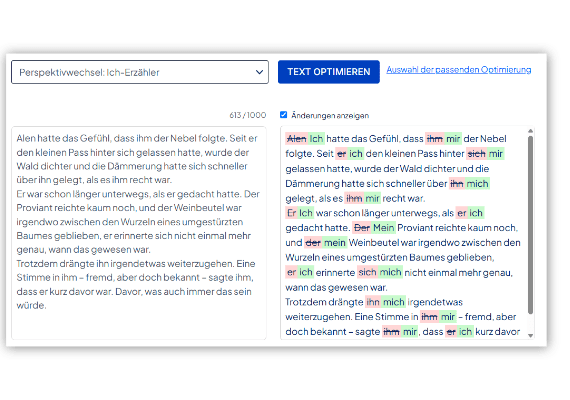The width and height of the screenshot is (570, 400).
Task: Click the green inserted word Mein
Action: coord(384,228)
